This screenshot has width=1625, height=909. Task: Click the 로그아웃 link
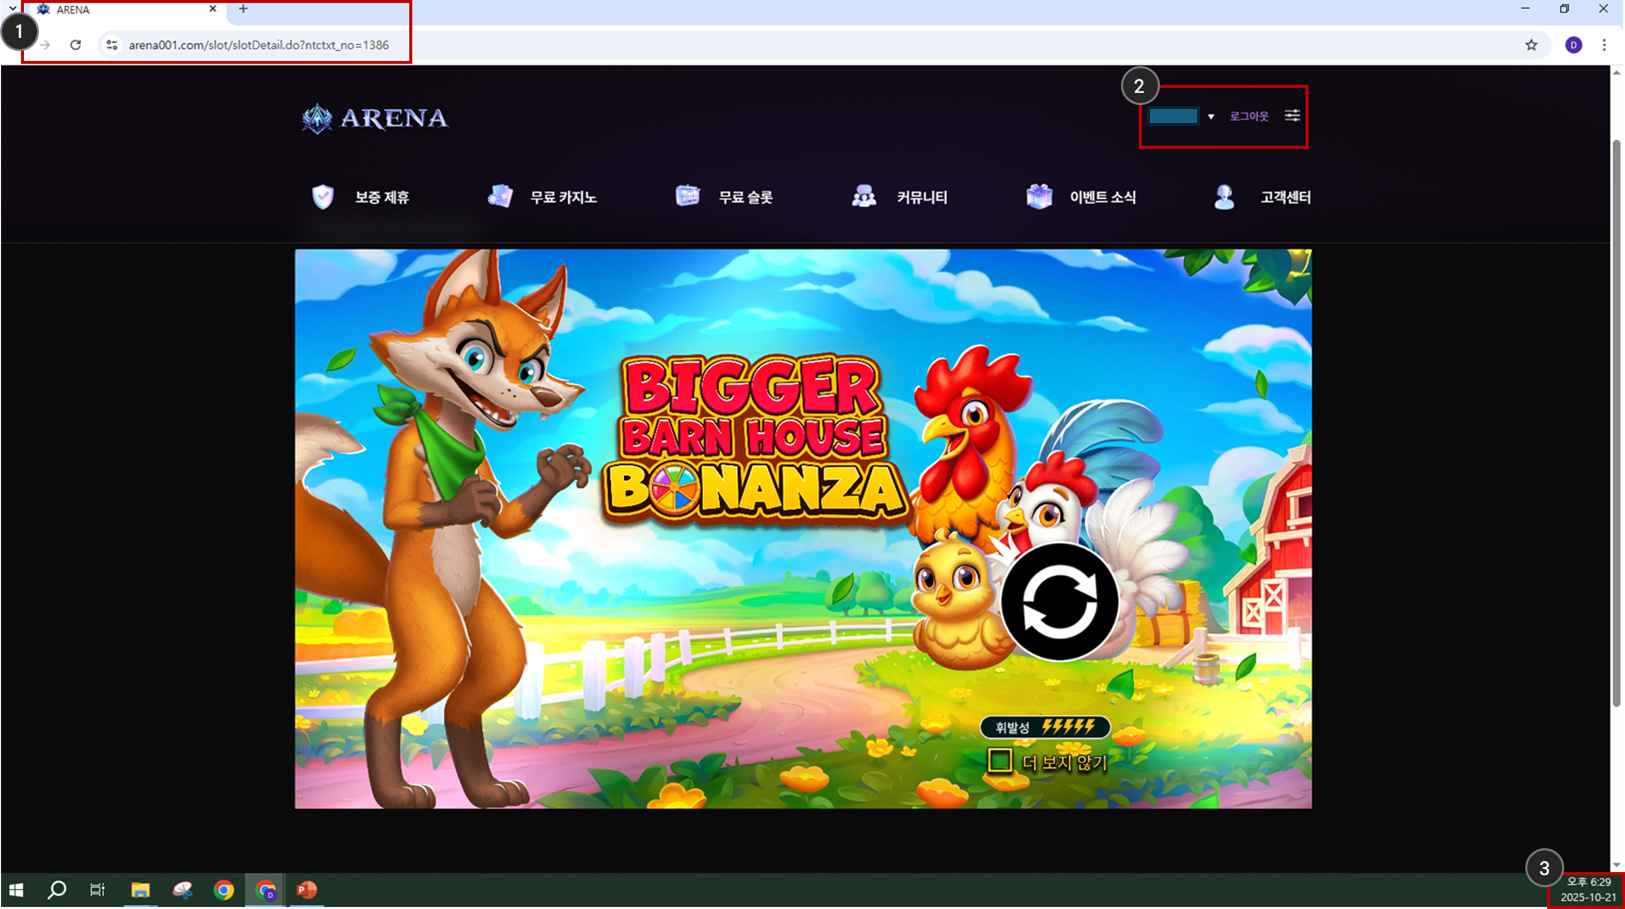(1248, 117)
